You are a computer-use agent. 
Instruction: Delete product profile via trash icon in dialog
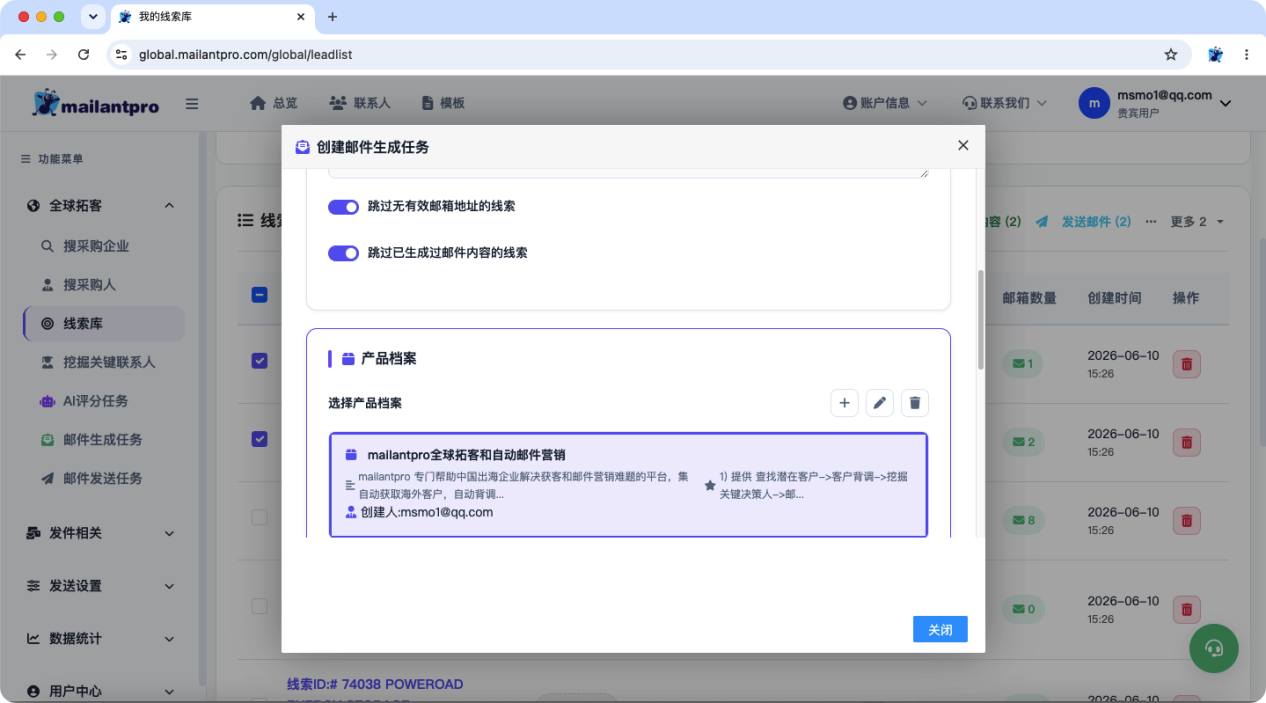(x=915, y=403)
